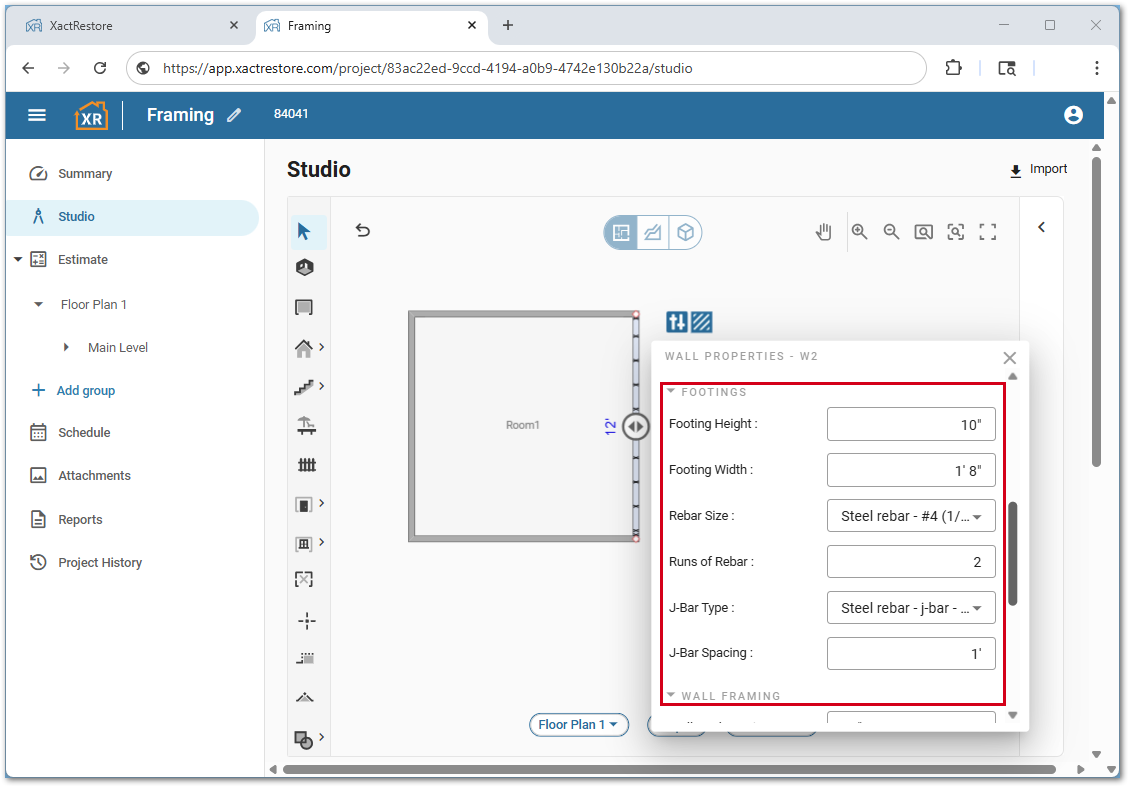Open the Rebar Size dropdown
The height and width of the screenshot is (787, 1129).
[911, 516]
